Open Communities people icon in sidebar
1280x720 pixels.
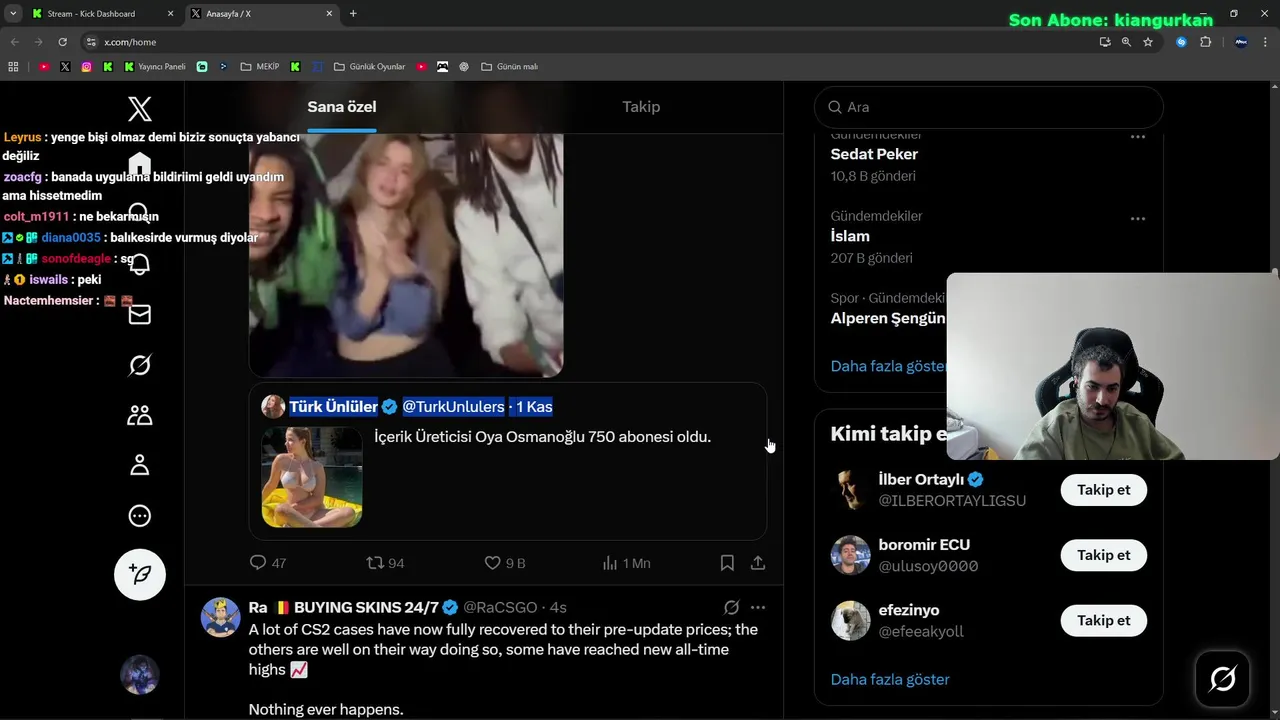tap(140, 415)
